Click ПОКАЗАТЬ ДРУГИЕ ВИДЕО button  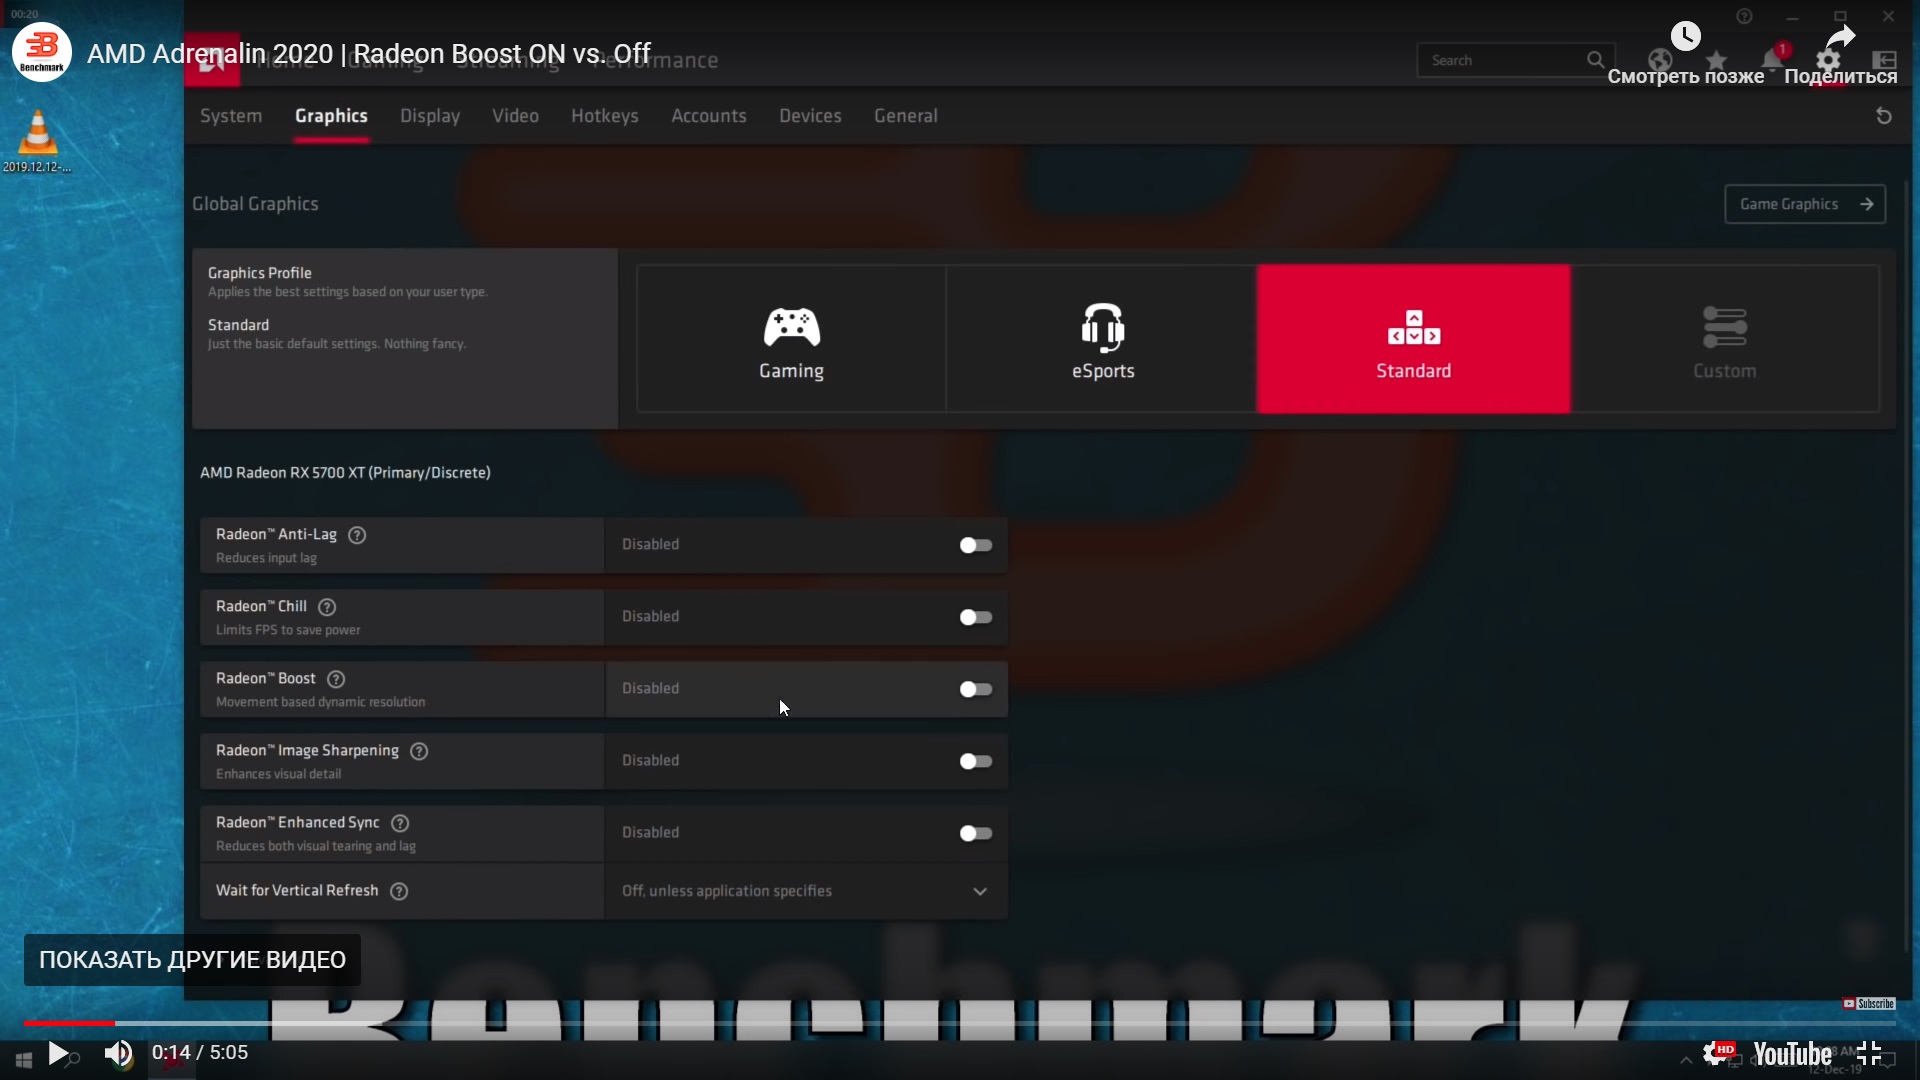[x=192, y=960]
